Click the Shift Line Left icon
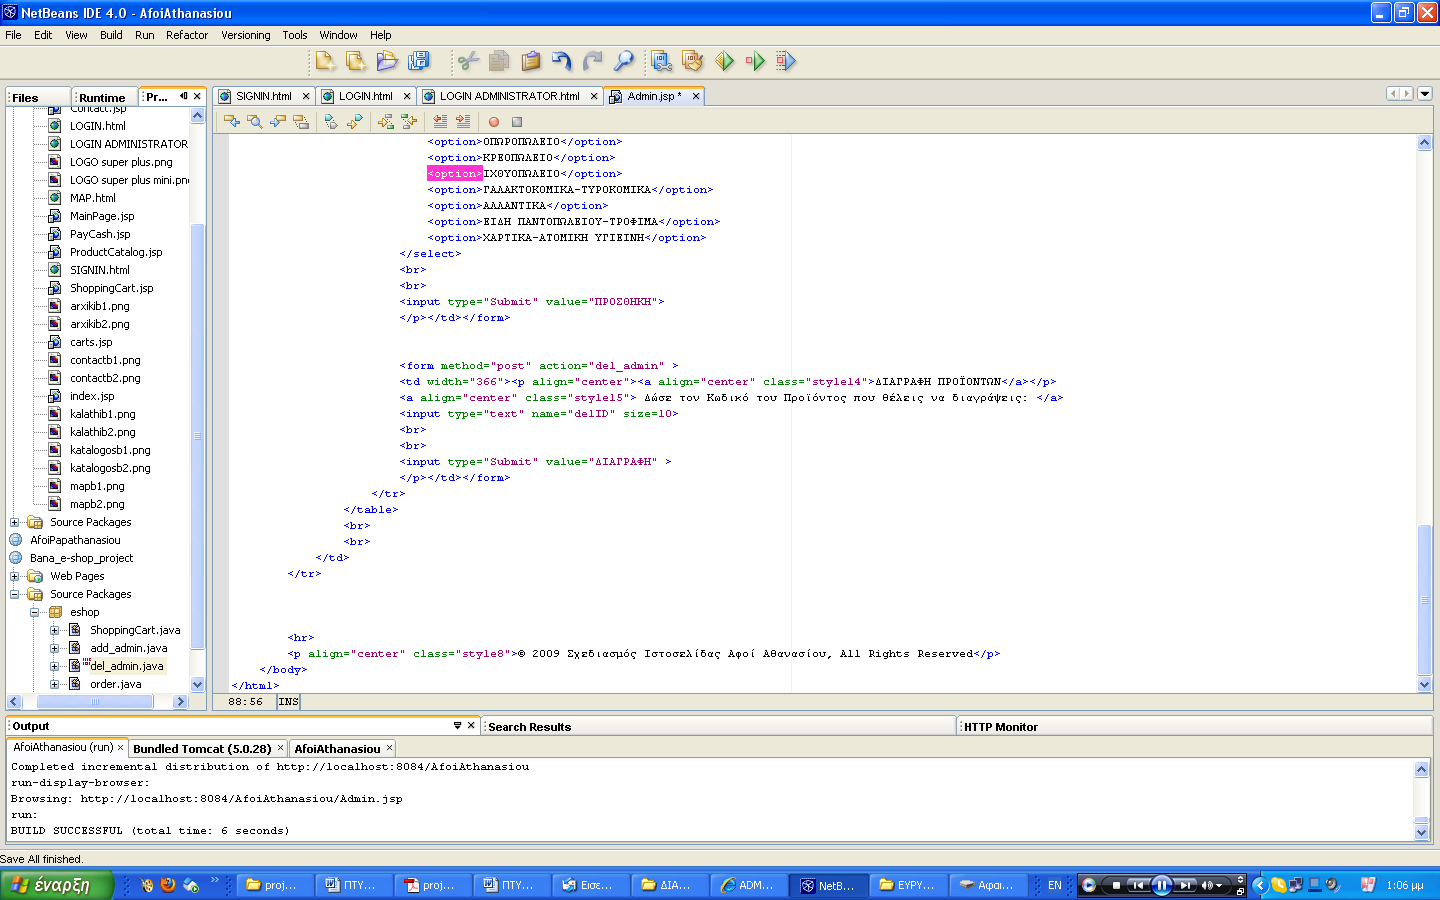 click(x=440, y=121)
